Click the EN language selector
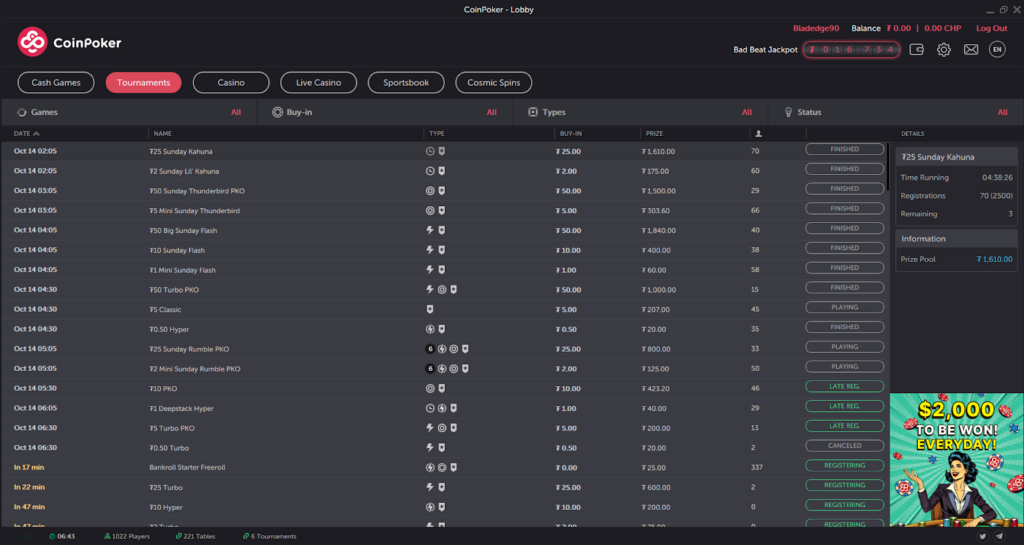This screenshot has height=545, width=1024. click(x=997, y=49)
